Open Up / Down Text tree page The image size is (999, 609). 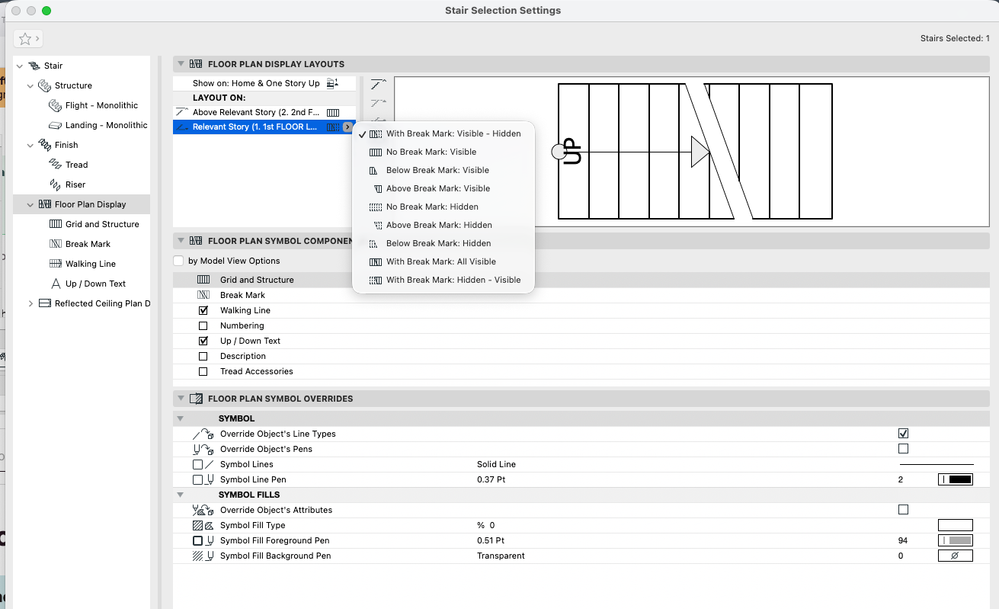coord(95,283)
